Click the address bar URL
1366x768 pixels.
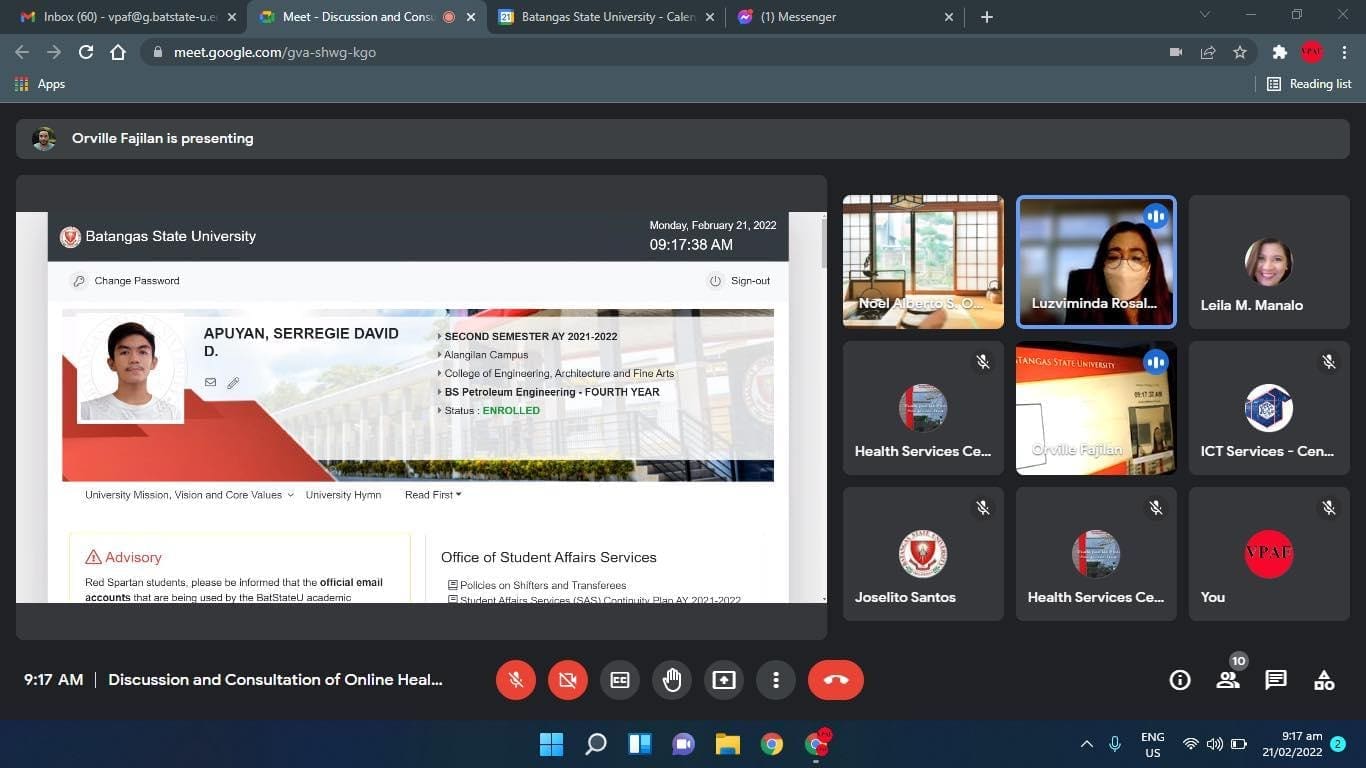coord(275,52)
